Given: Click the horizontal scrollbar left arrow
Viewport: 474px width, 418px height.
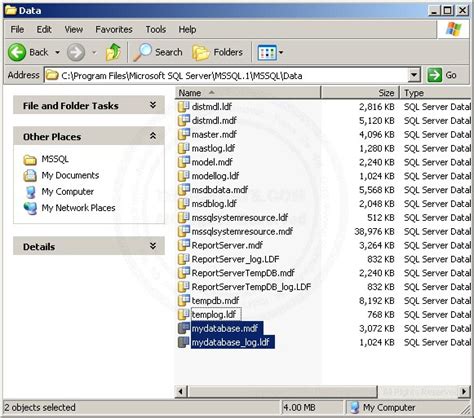Looking at the screenshot, I should (181, 391).
